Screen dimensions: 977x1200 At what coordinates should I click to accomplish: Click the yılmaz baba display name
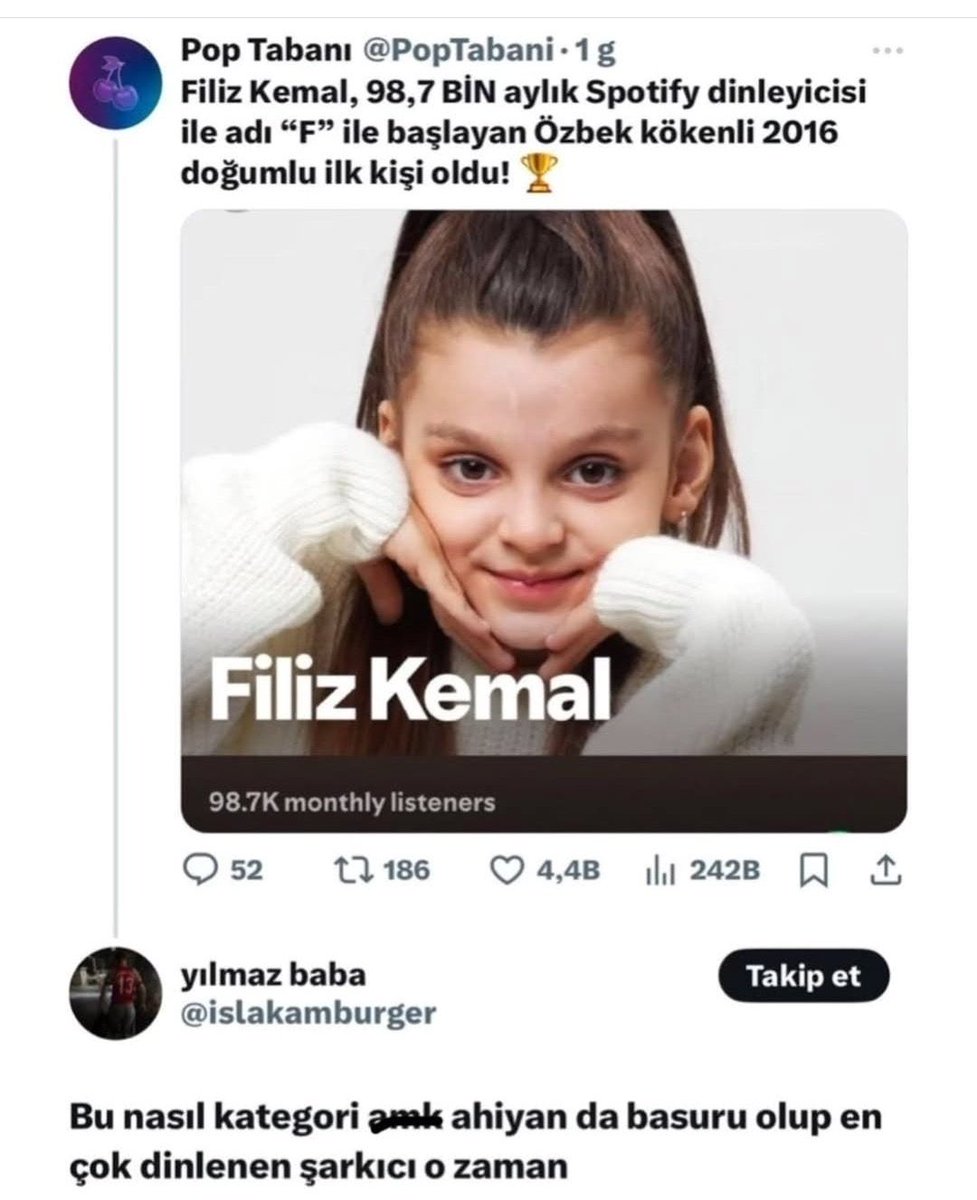[x=273, y=974]
